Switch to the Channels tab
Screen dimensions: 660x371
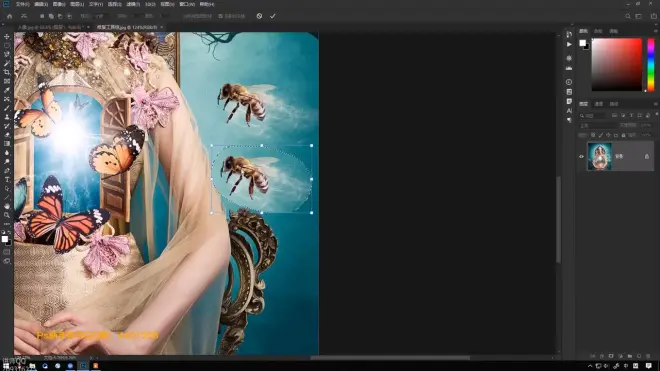coord(599,104)
